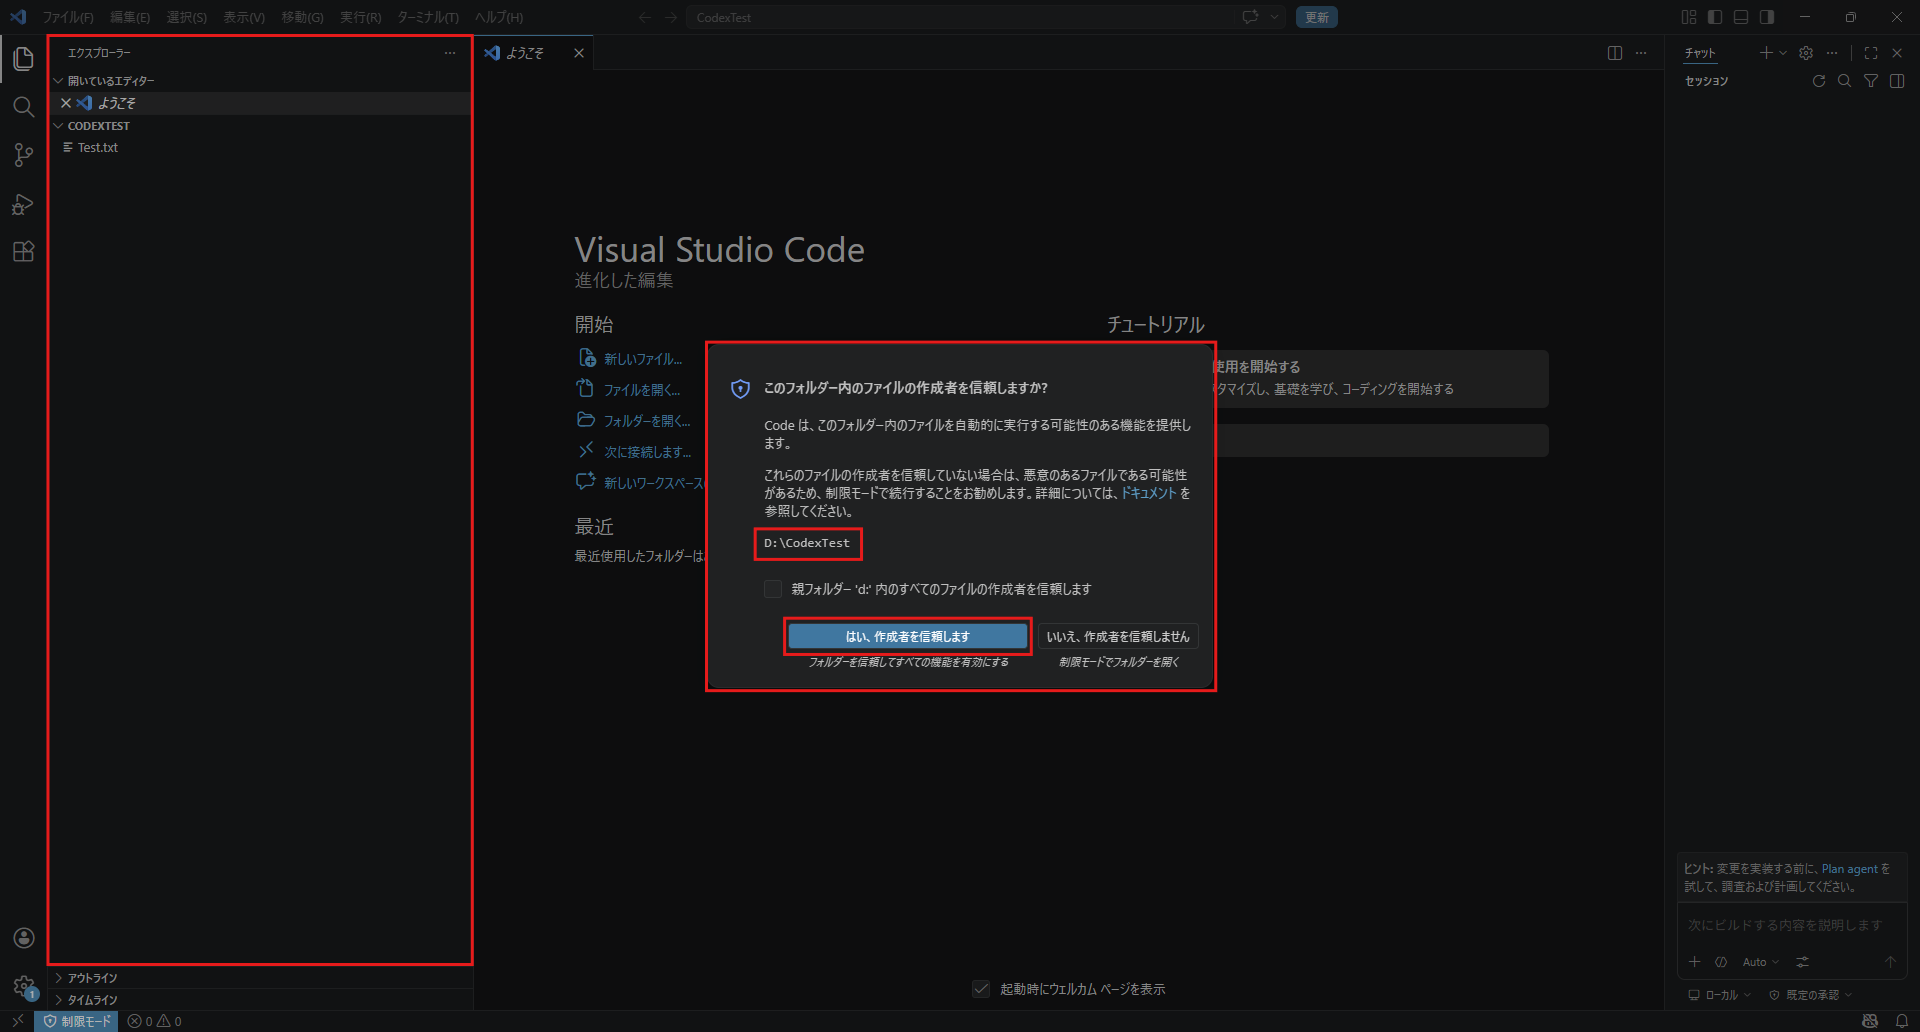Expand the タイムライン section
Viewport: 1920px width, 1032px height.
pyautogui.click(x=92, y=1000)
